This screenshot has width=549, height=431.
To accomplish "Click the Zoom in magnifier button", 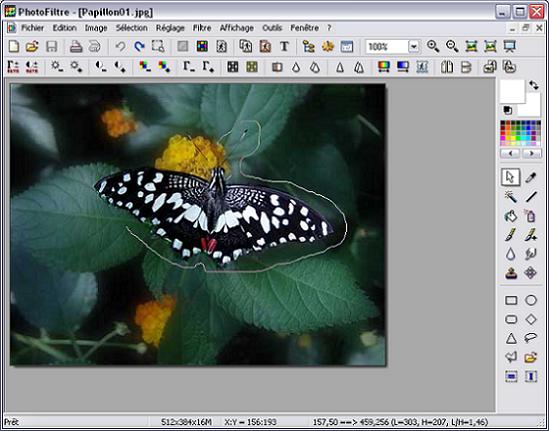I will pyautogui.click(x=433, y=46).
